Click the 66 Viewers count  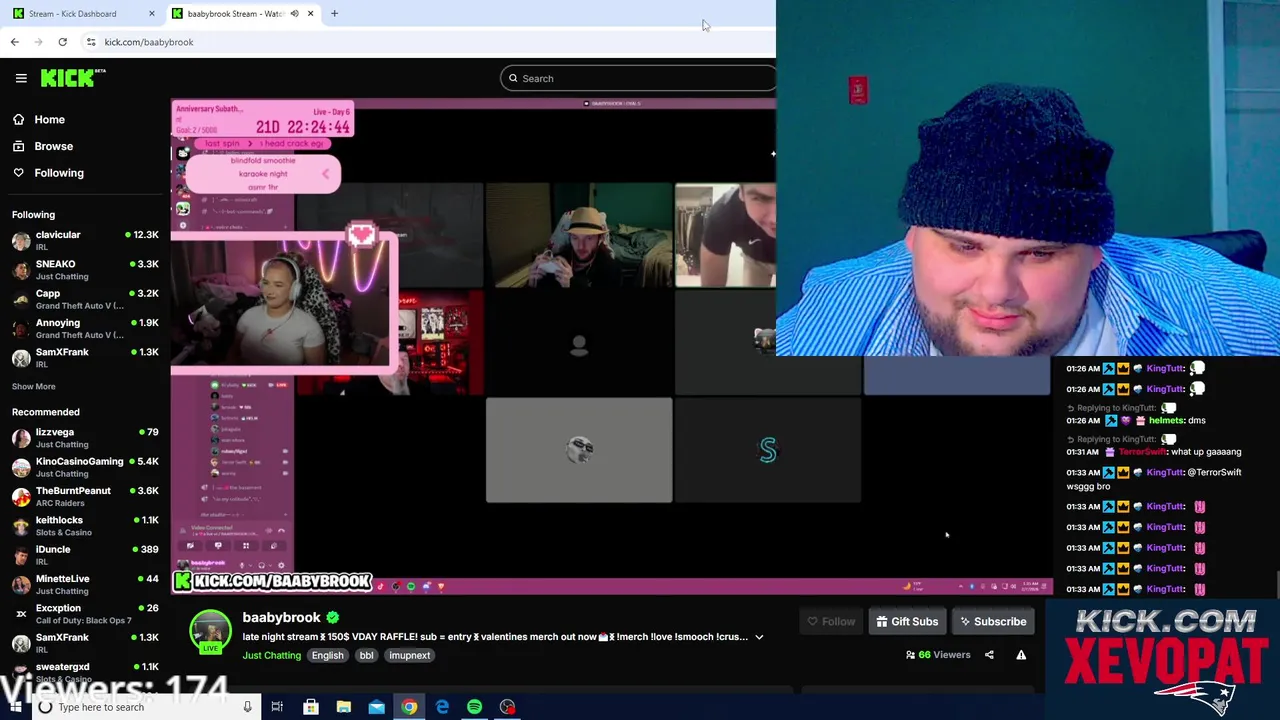coord(937,655)
